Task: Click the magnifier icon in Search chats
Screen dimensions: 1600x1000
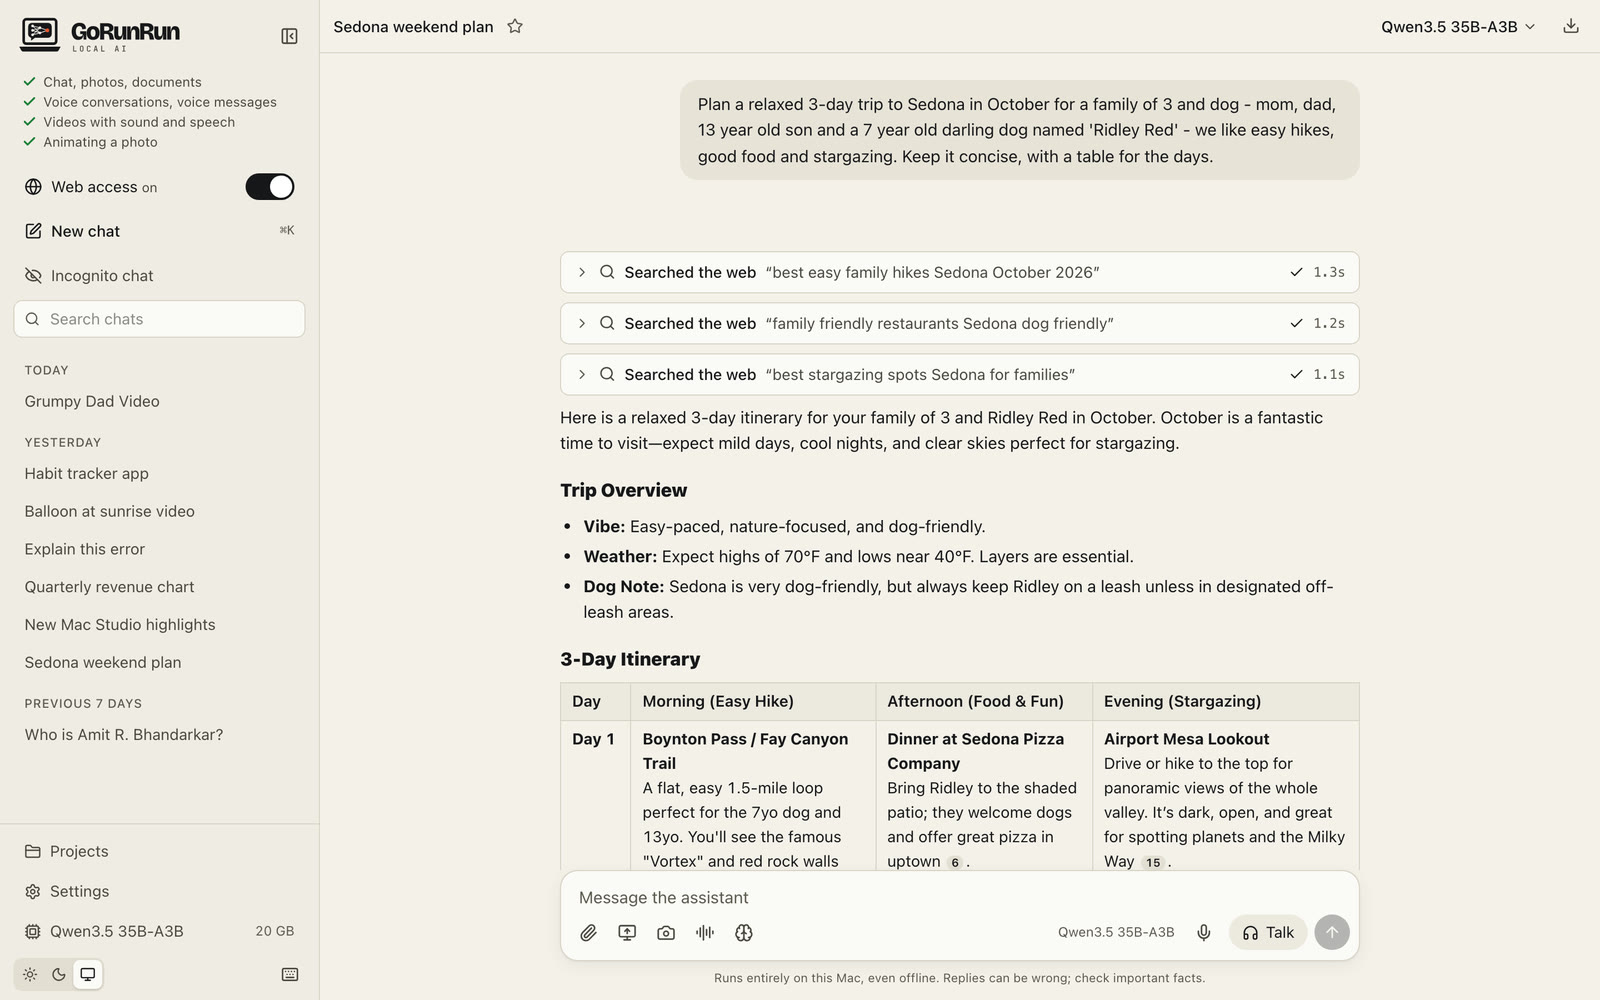Action: [x=32, y=319]
